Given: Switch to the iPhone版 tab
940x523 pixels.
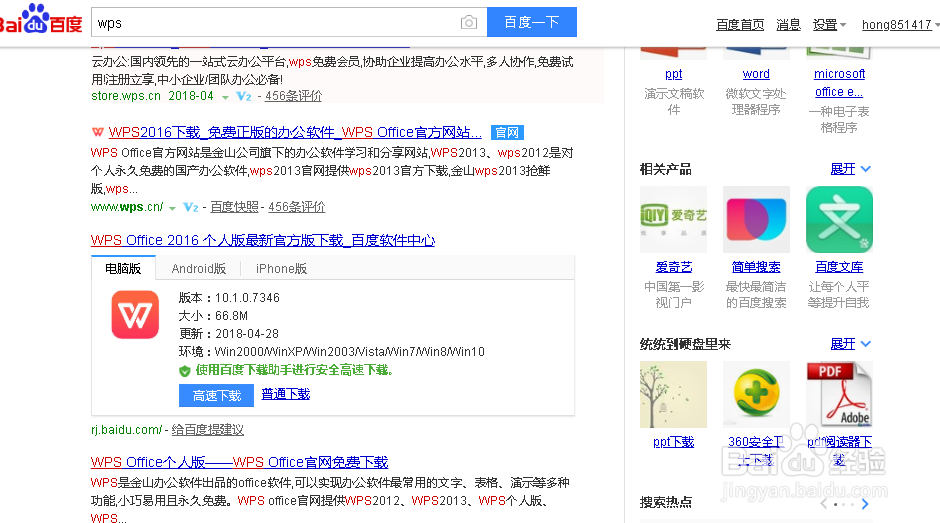Looking at the screenshot, I should pos(281,269).
